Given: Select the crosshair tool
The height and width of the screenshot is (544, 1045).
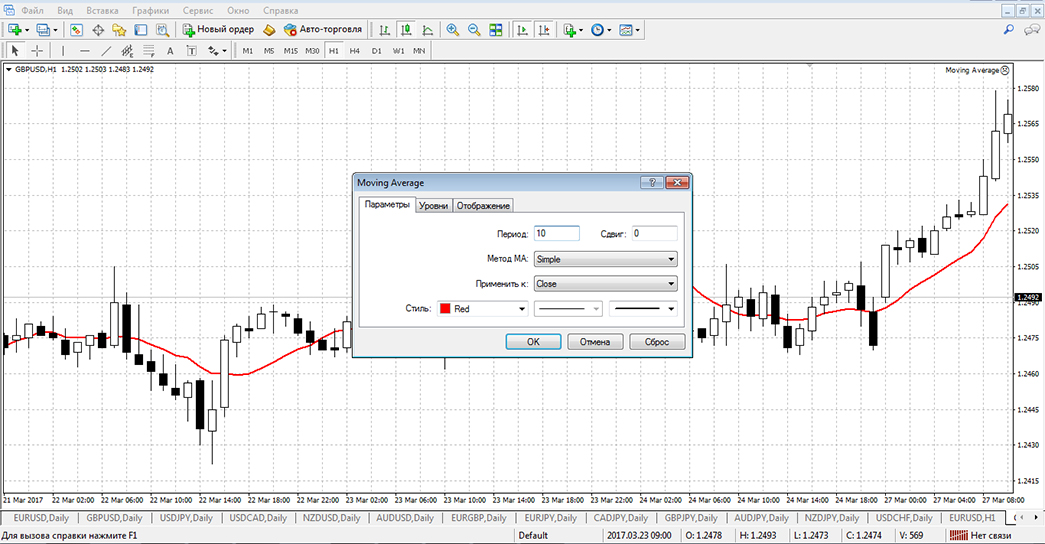Looking at the screenshot, I should click(x=37, y=51).
